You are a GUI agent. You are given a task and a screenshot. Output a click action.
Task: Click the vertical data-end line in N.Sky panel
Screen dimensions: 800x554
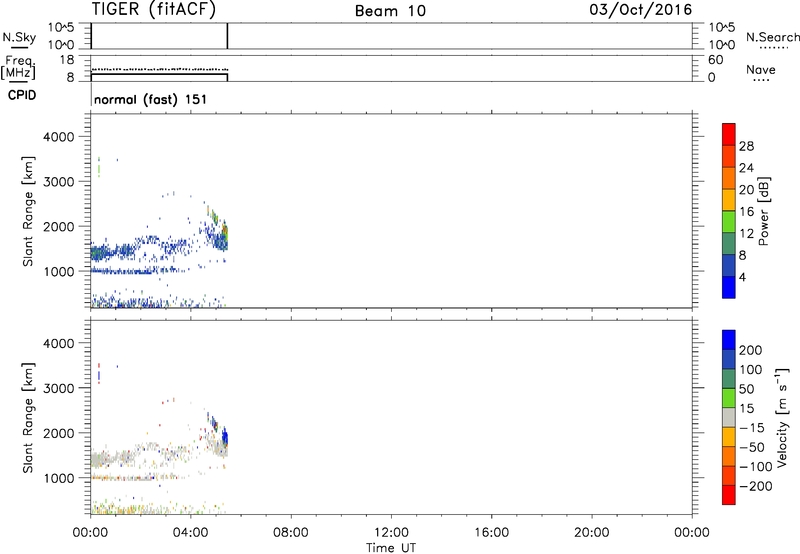[x=227, y=36]
